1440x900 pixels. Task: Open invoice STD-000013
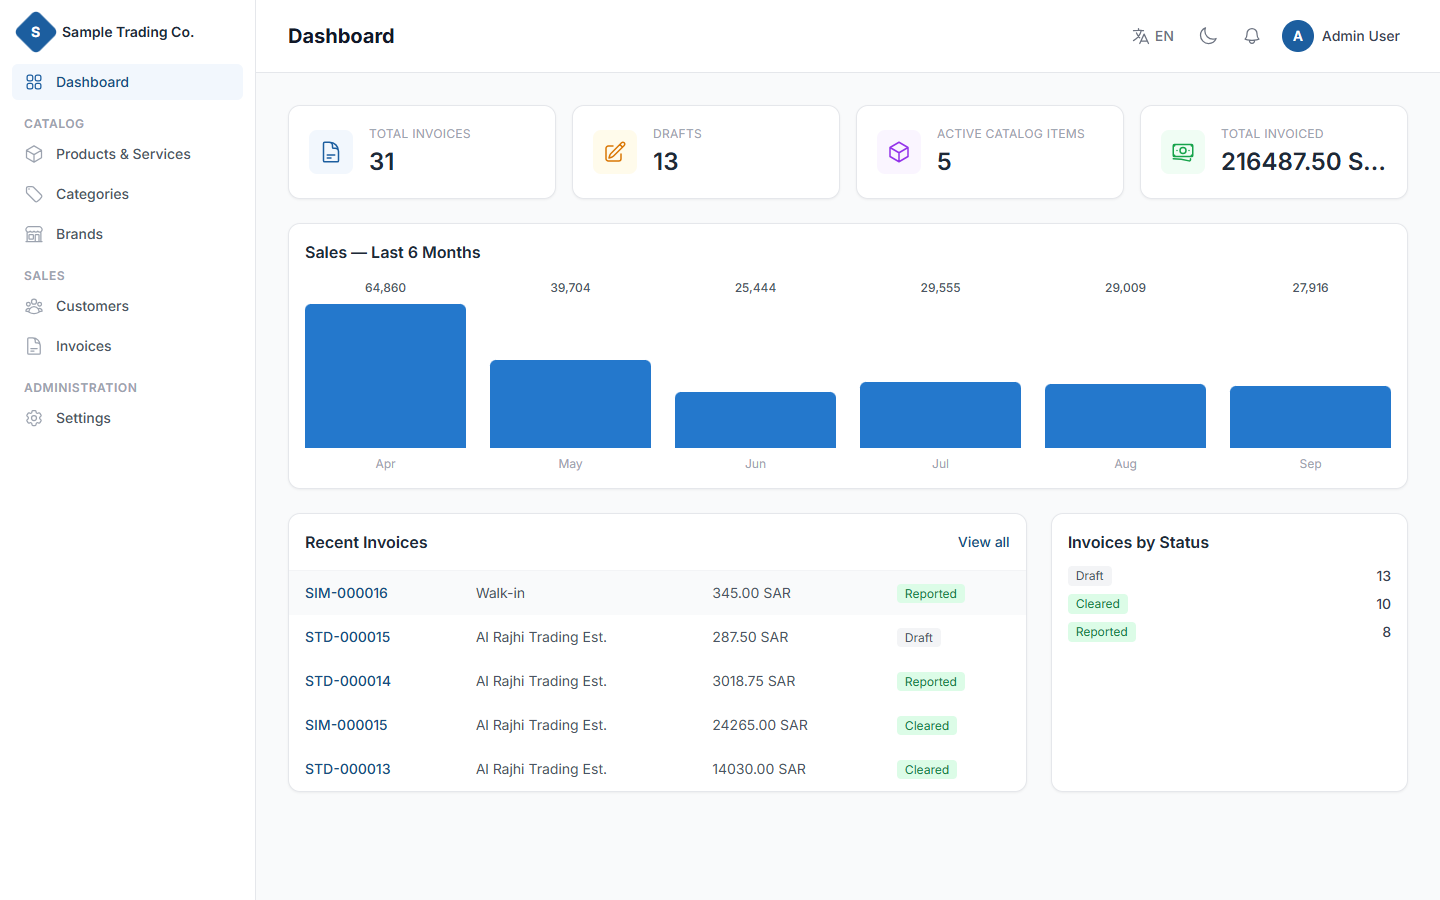click(348, 769)
